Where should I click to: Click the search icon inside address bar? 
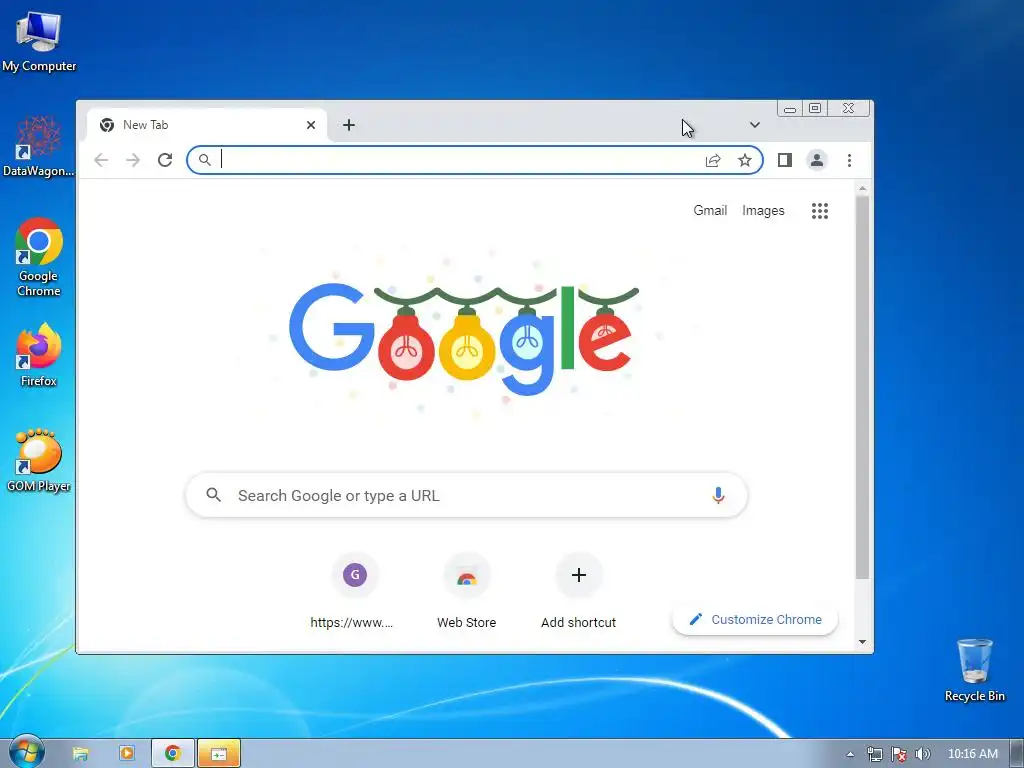204,160
